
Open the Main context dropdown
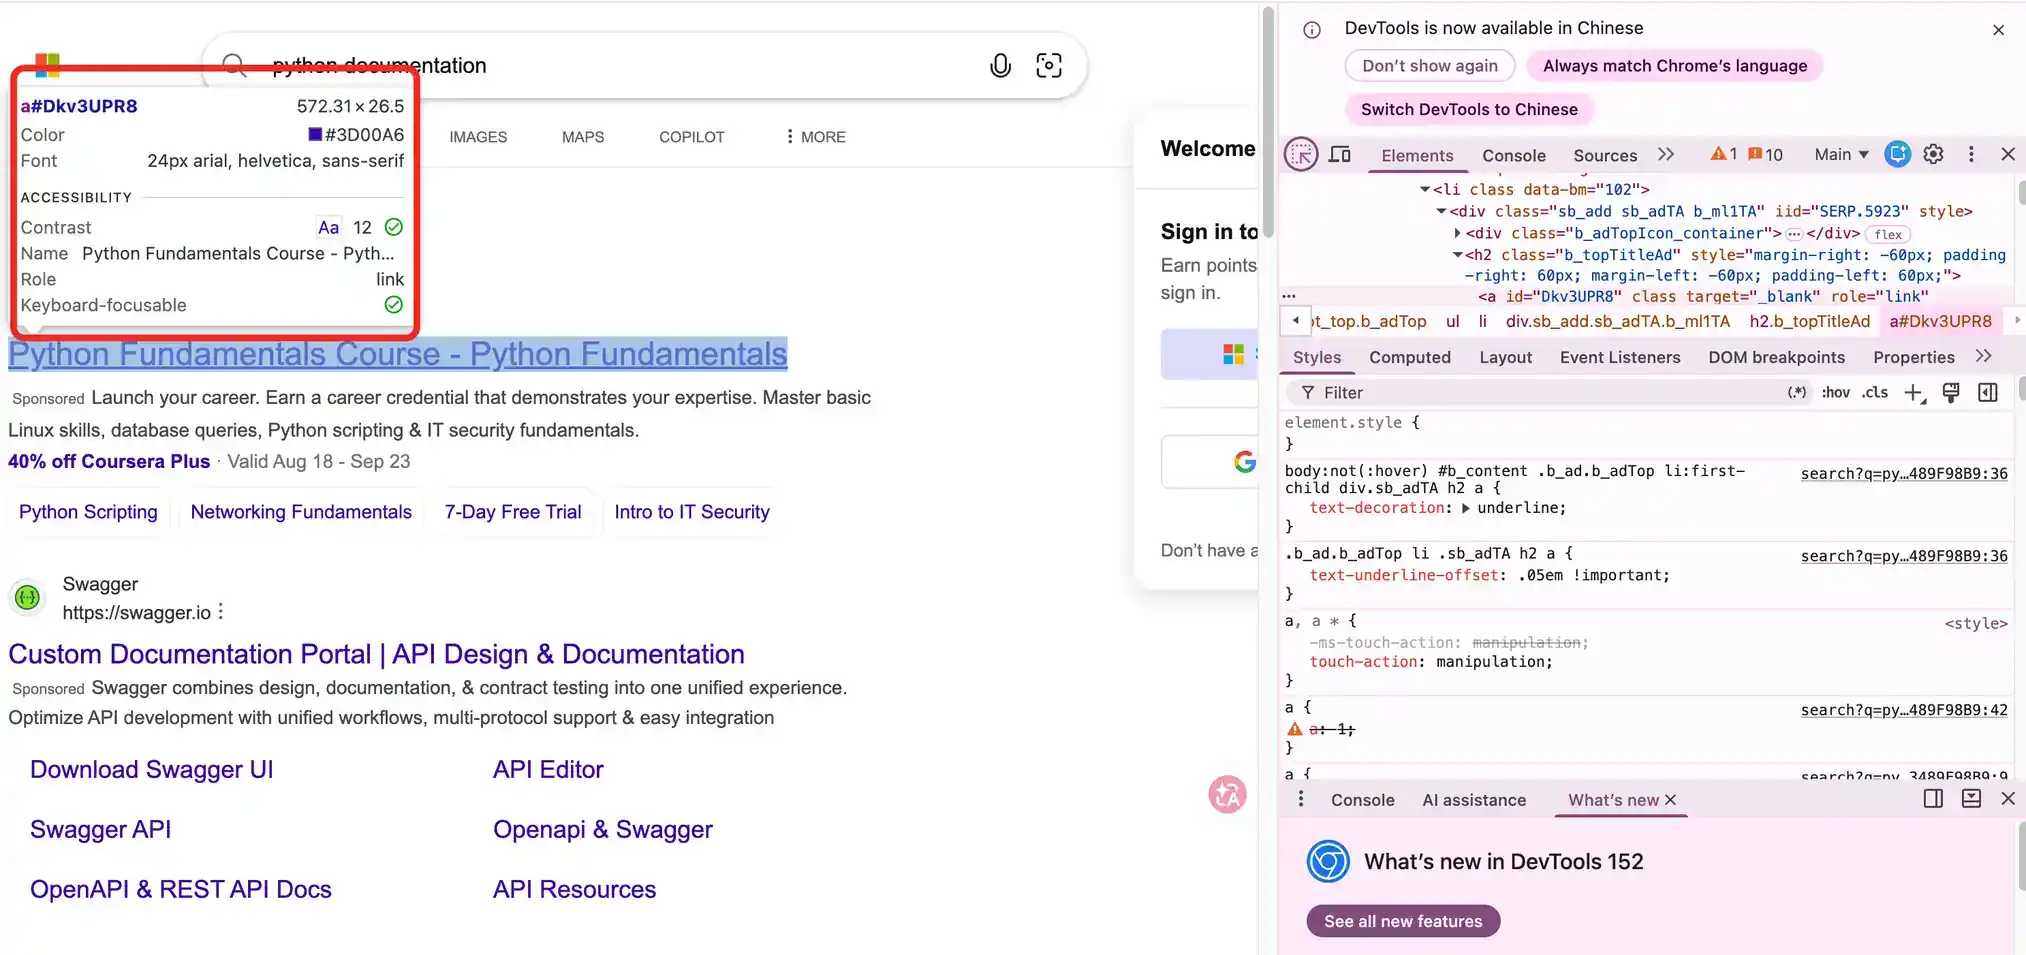pyautogui.click(x=1841, y=154)
